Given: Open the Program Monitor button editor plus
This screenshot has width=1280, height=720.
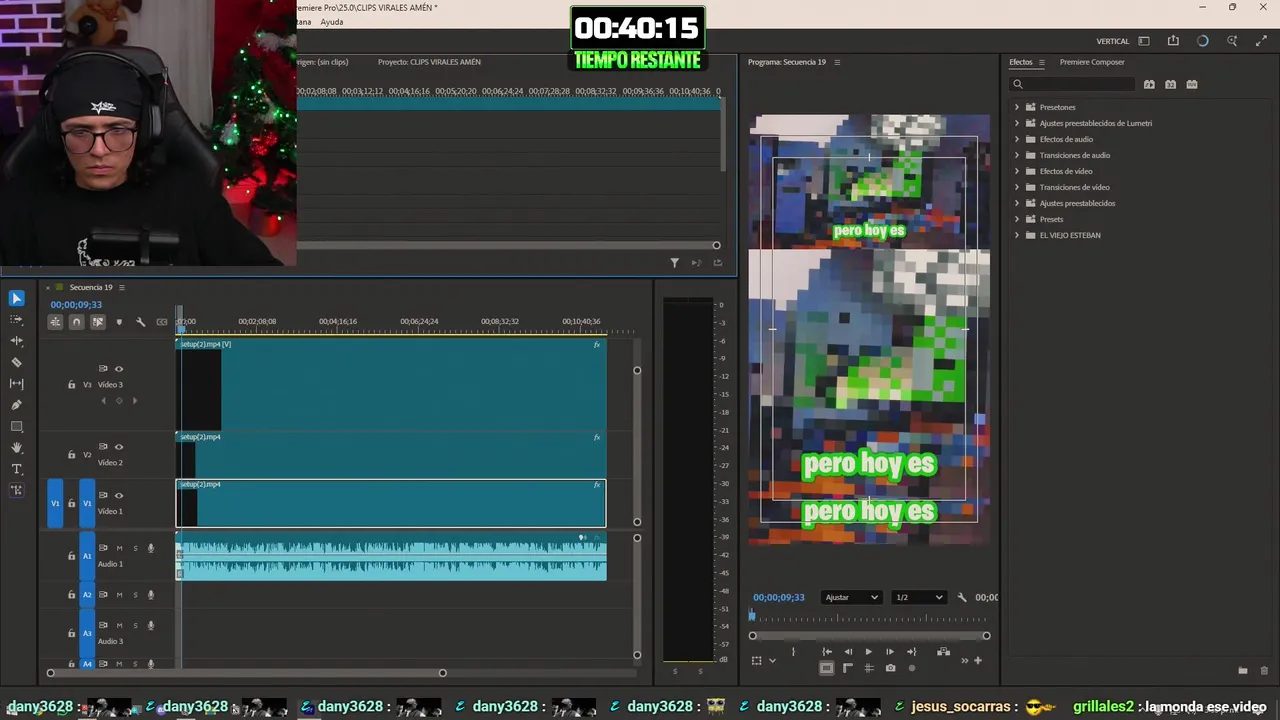Looking at the screenshot, I should (978, 660).
